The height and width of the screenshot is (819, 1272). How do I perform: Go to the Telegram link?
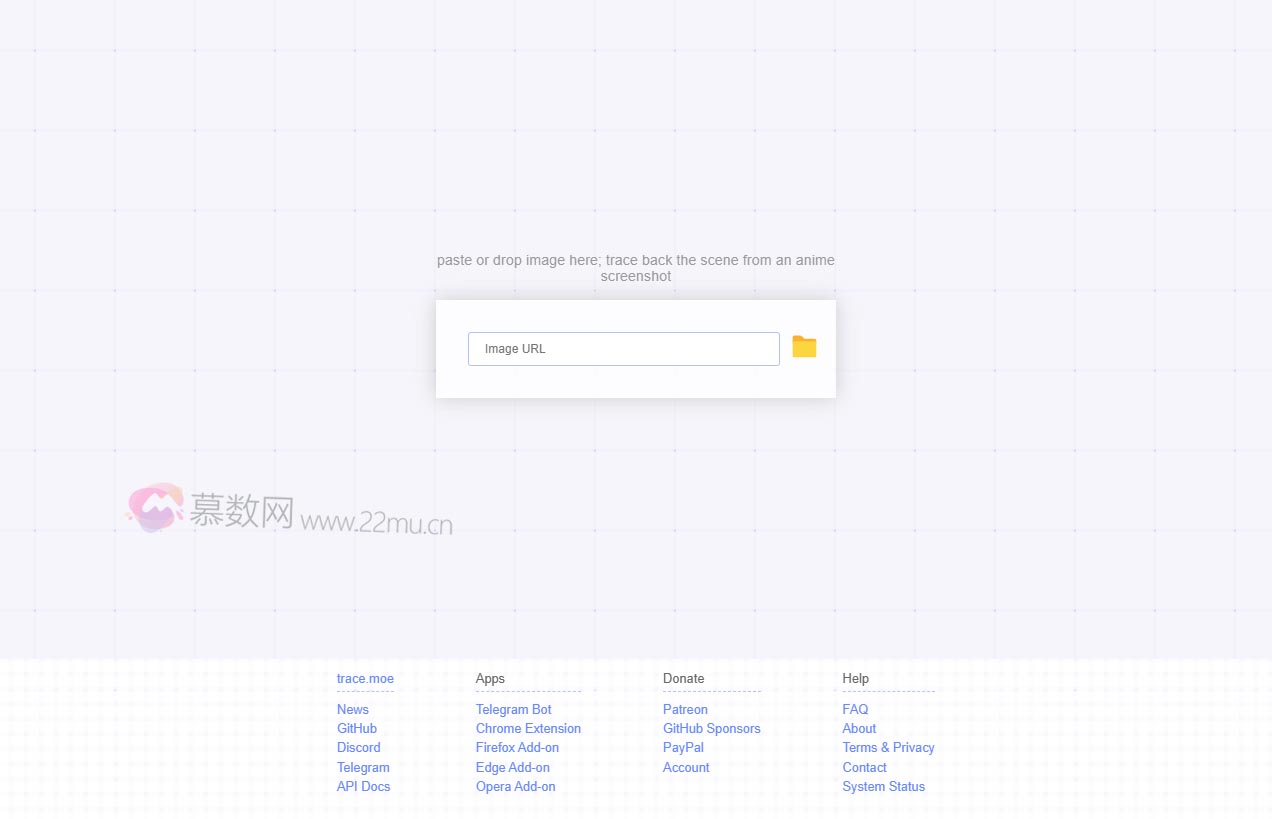pos(363,767)
